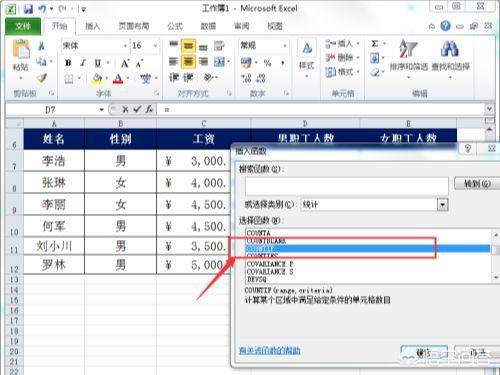Click the Paste icon in clipboard group
Viewport: 500px width, 375px height.
21,50
